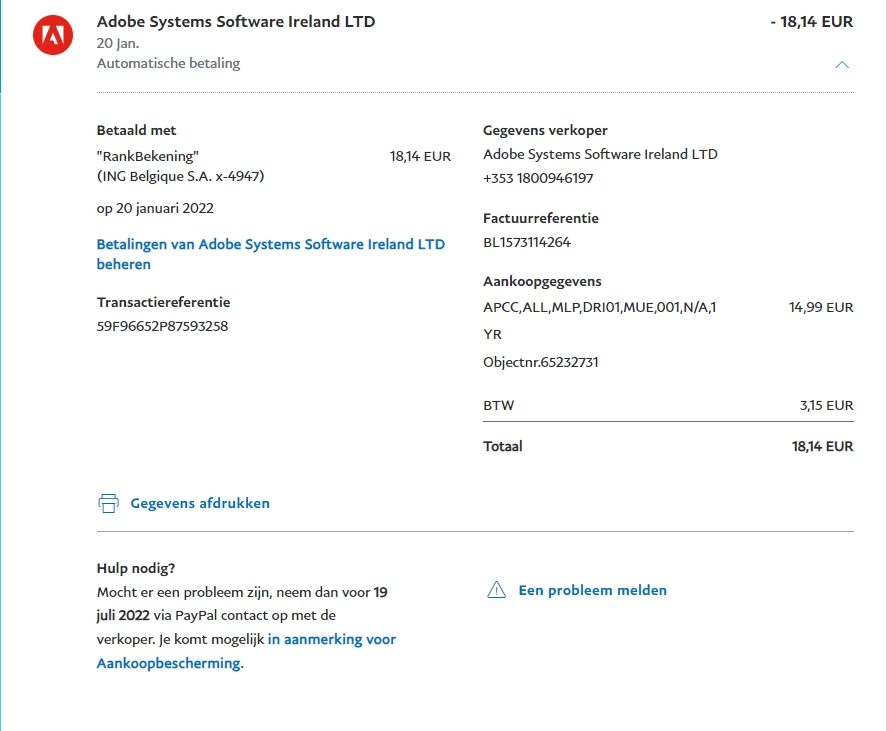This screenshot has width=887, height=731.
Task: Click seller phone number +353 1800946197
Action: 538,178
